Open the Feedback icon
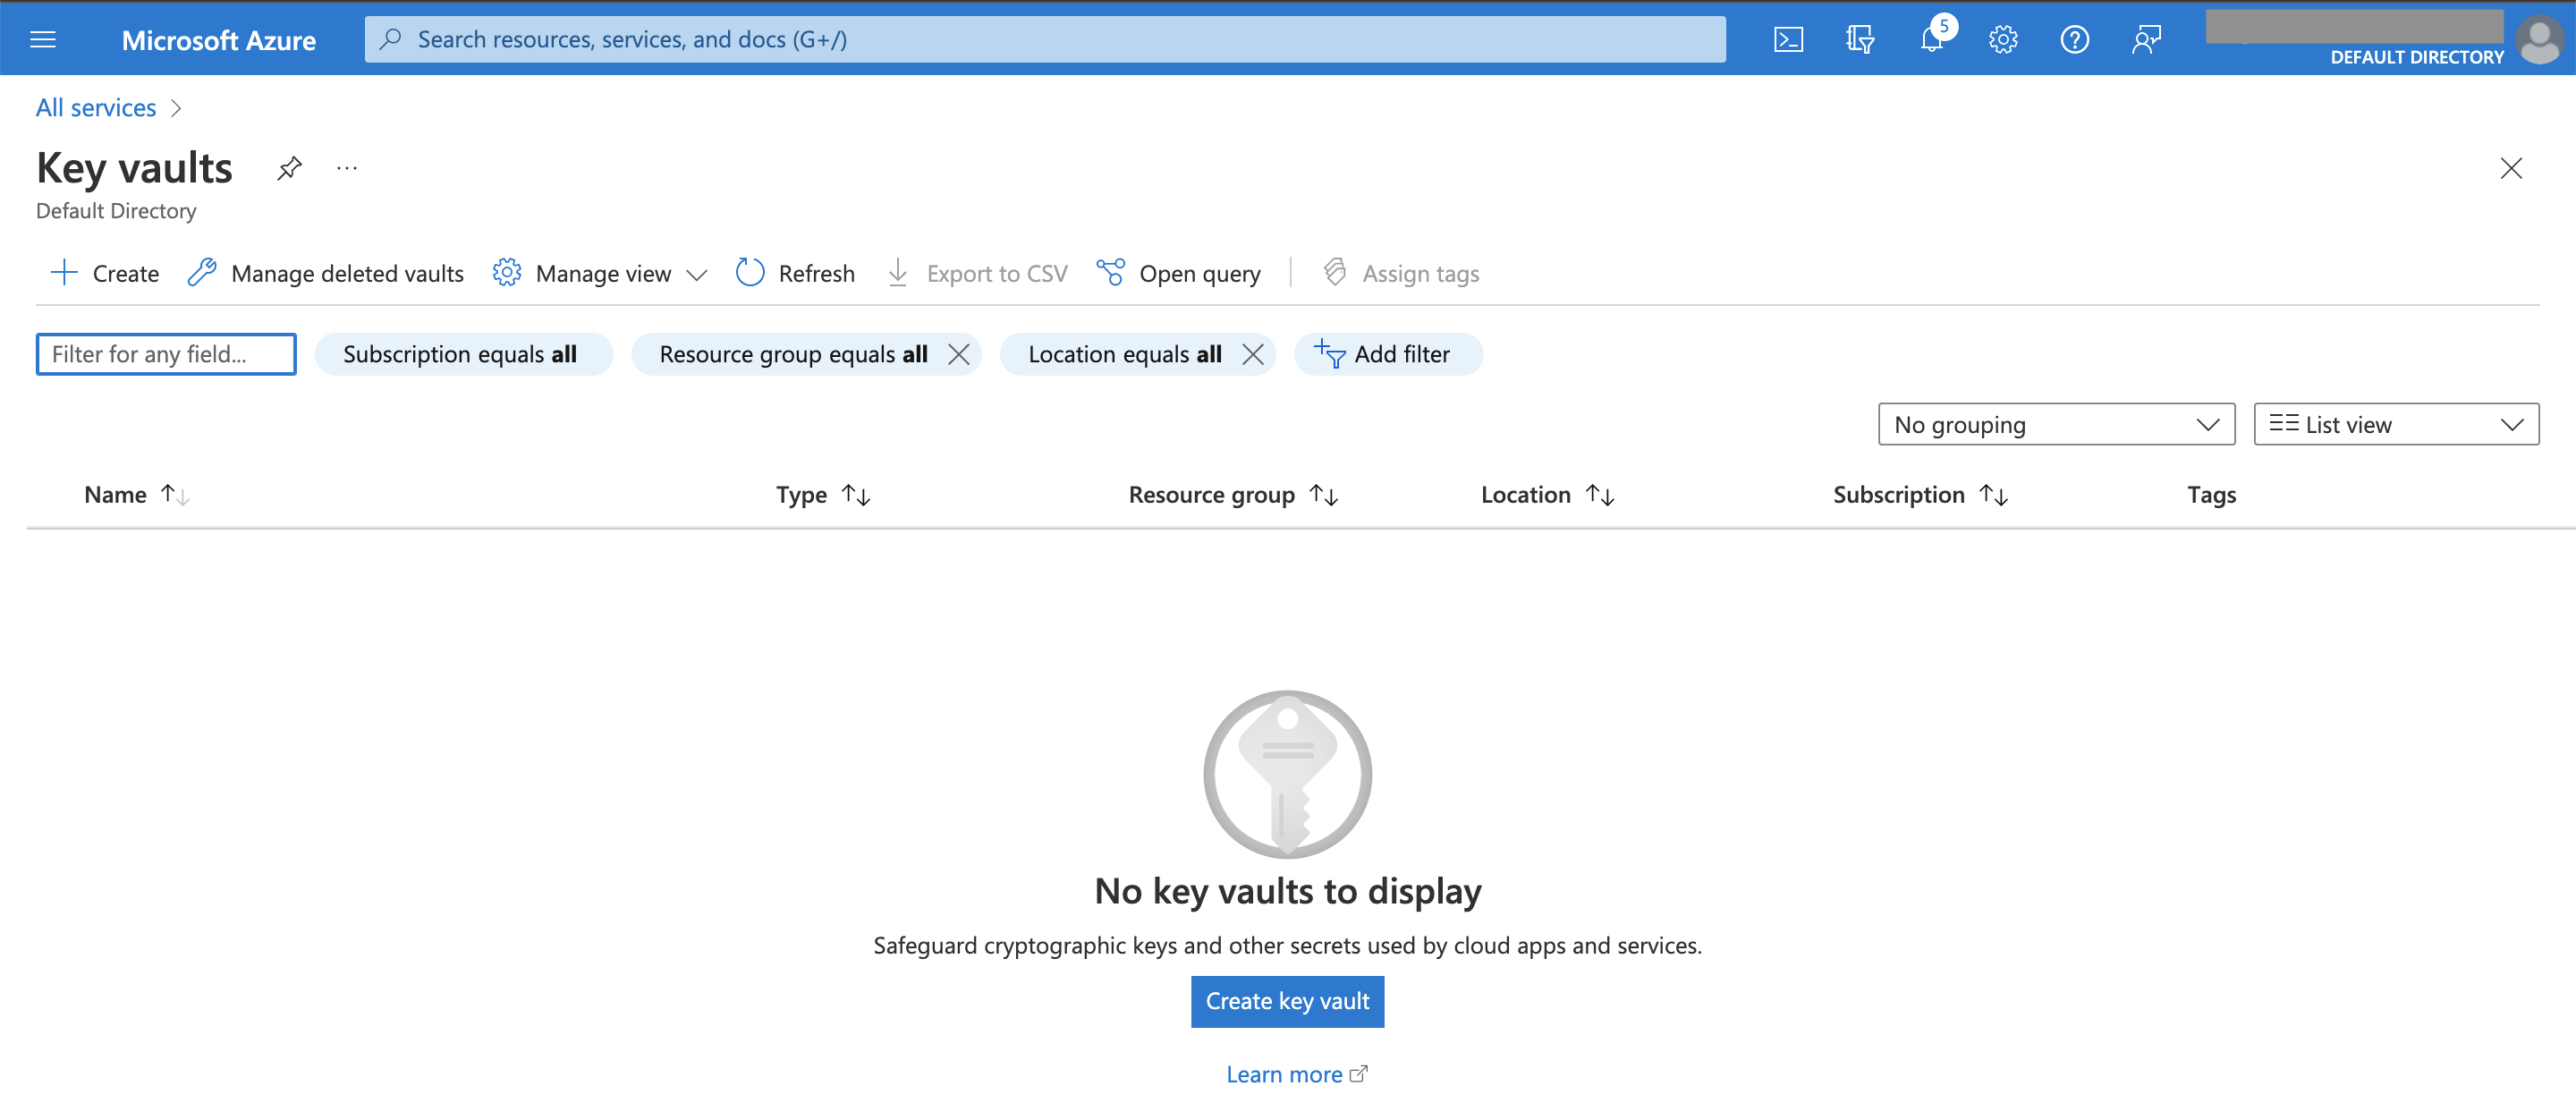The width and height of the screenshot is (2576, 1120). (2146, 39)
